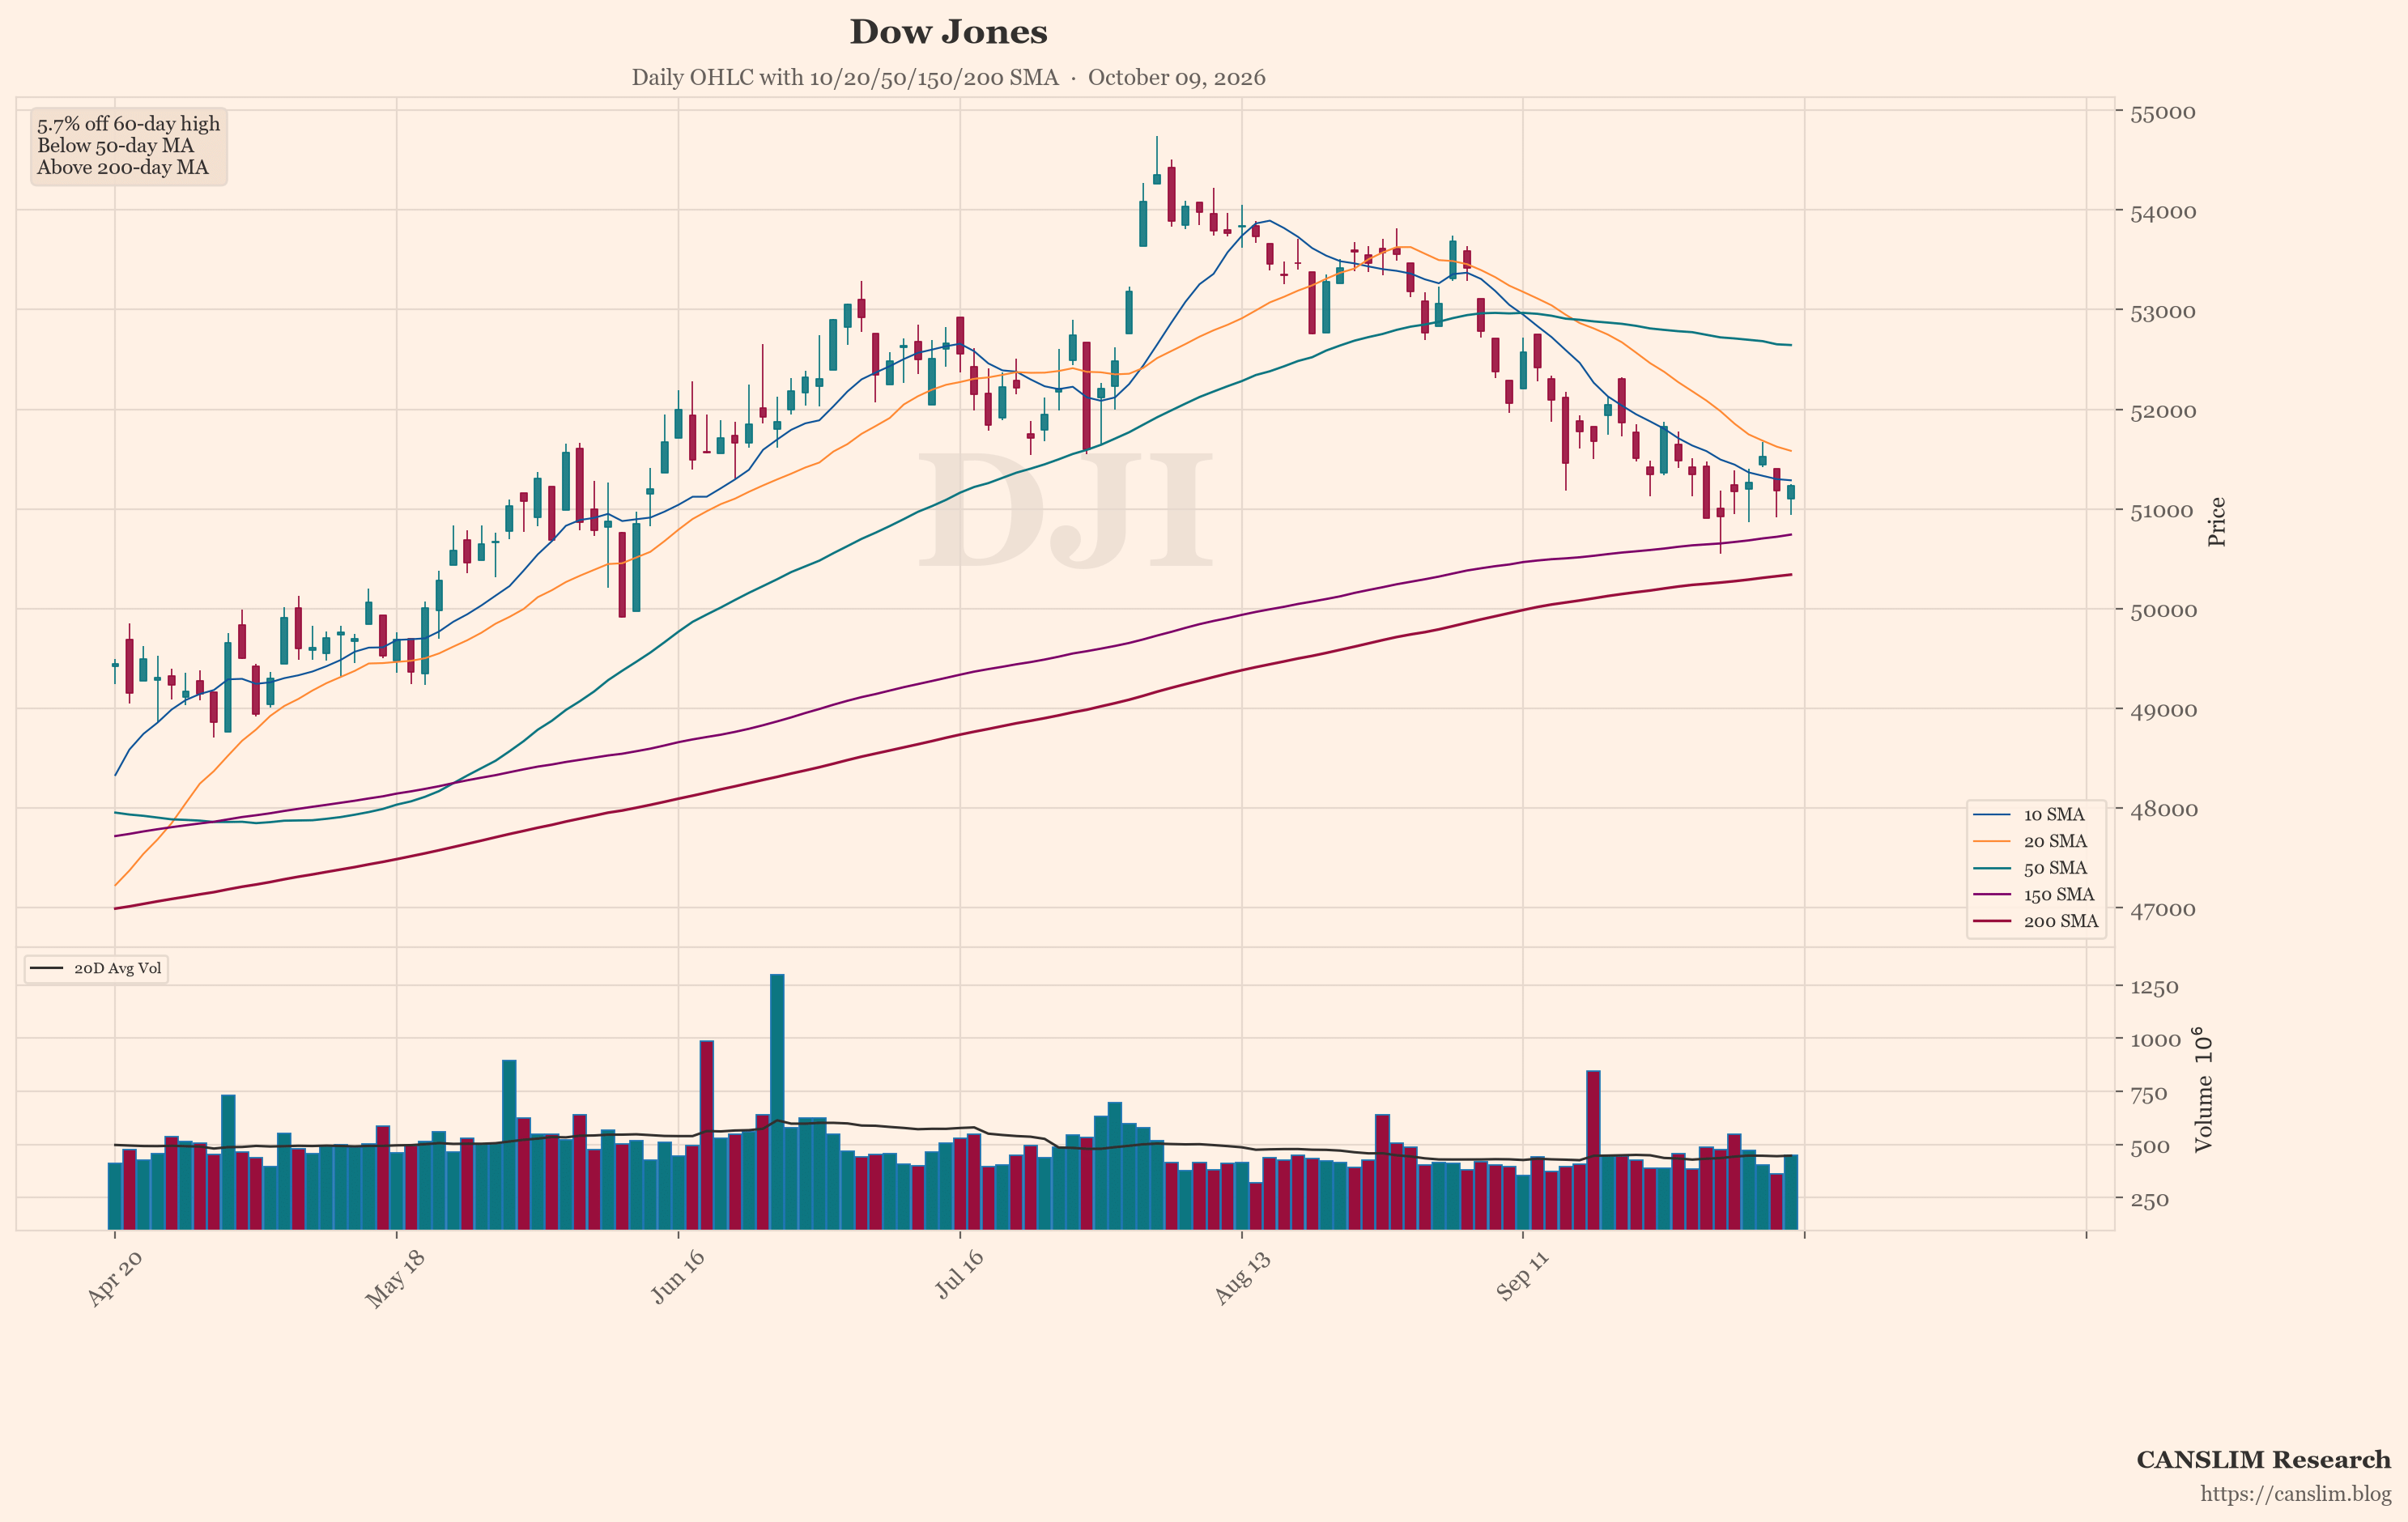The image size is (2408, 1522).
Task: Click the Price y-axis label
Action: point(2217,521)
